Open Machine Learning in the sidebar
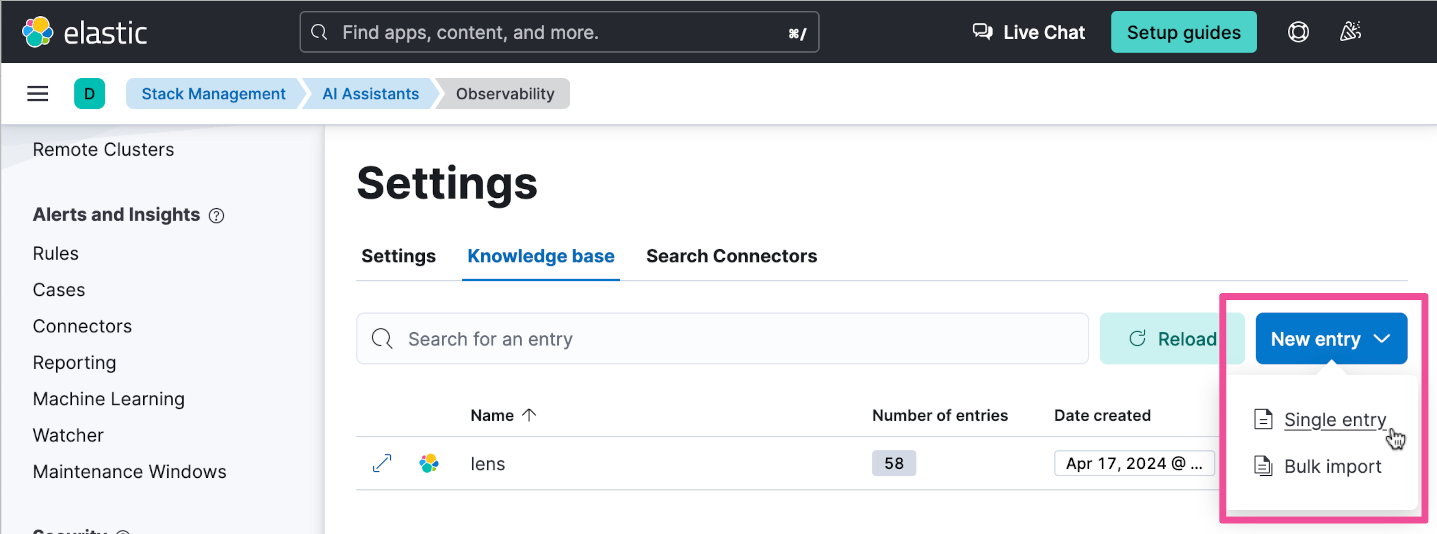The width and height of the screenshot is (1437, 534). (108, 399)
